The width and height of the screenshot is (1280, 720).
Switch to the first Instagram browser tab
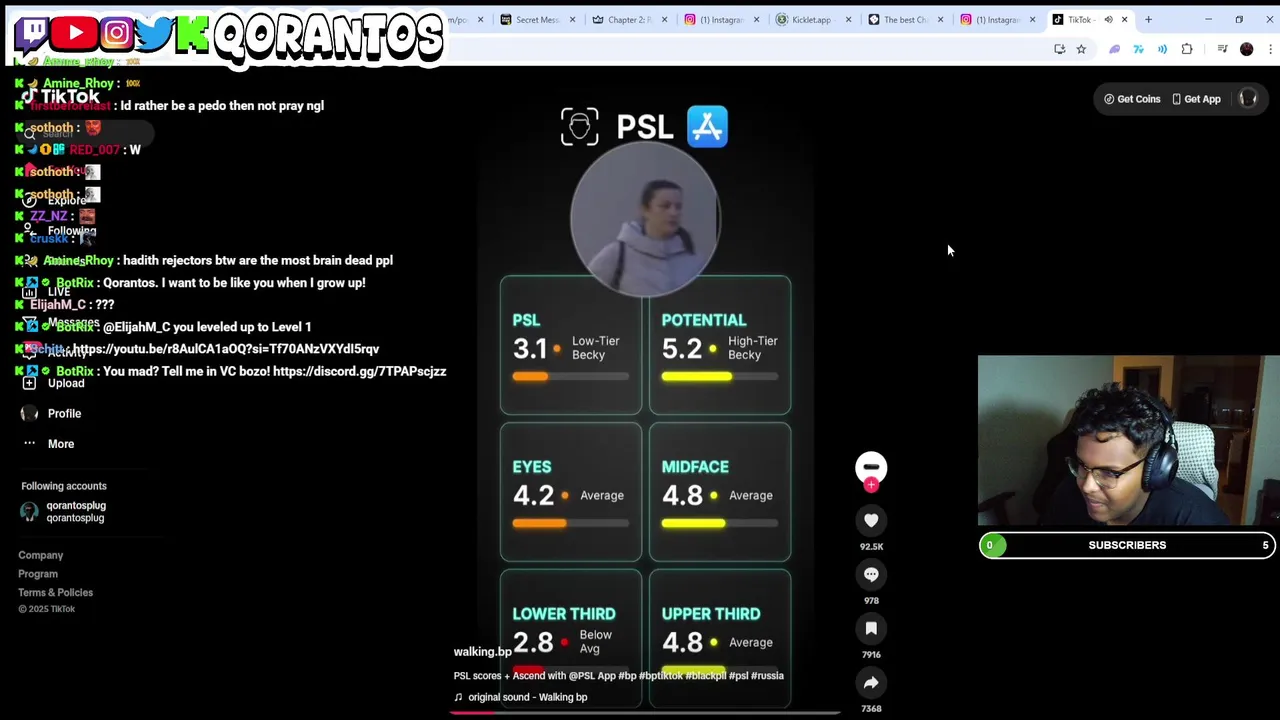(x=721, y=20)
